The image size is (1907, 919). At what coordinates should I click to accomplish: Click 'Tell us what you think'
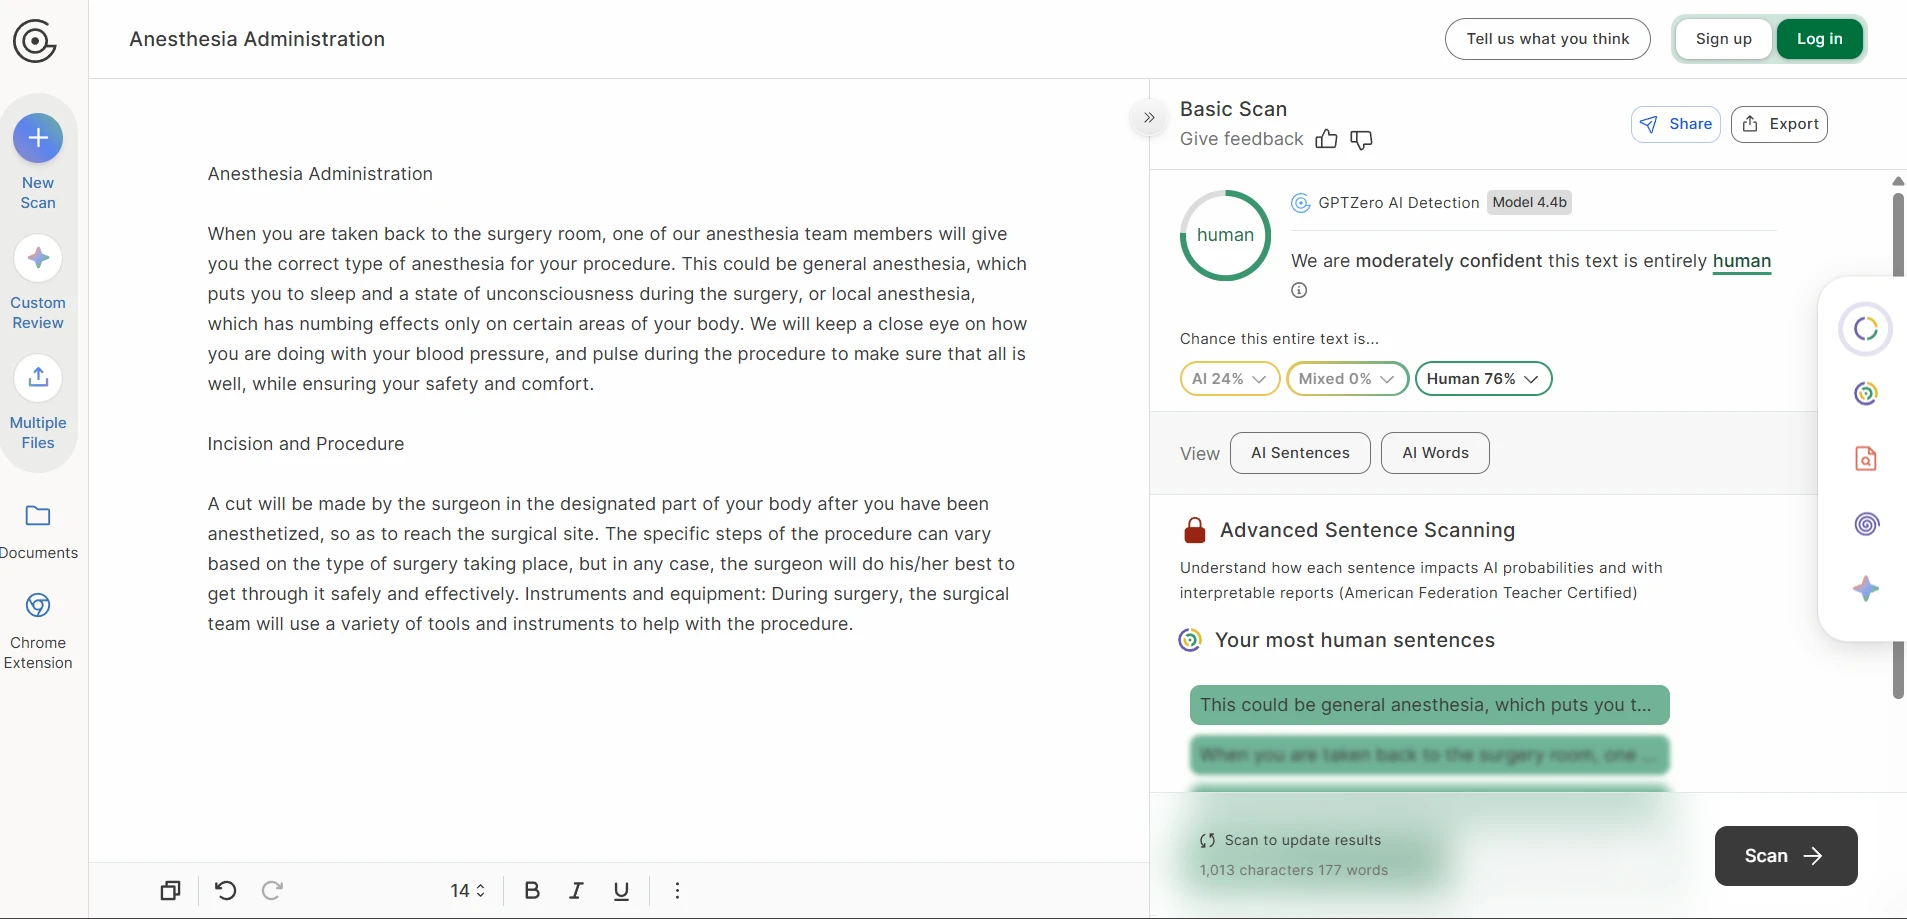[1547, 38]
